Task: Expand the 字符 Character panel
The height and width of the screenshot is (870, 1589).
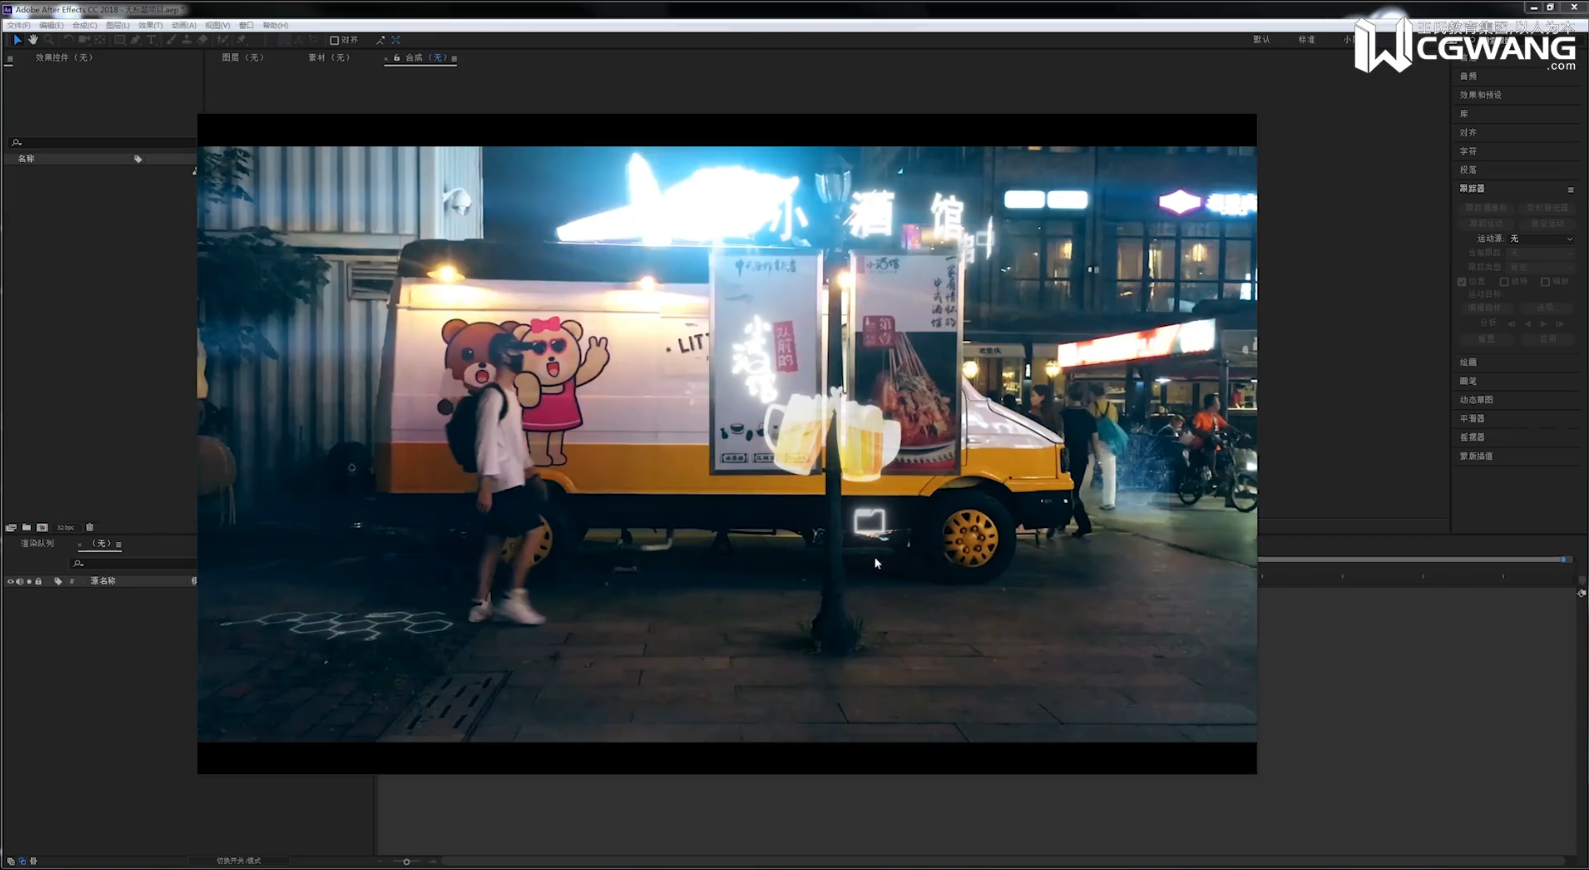Action: [1468, 151]
